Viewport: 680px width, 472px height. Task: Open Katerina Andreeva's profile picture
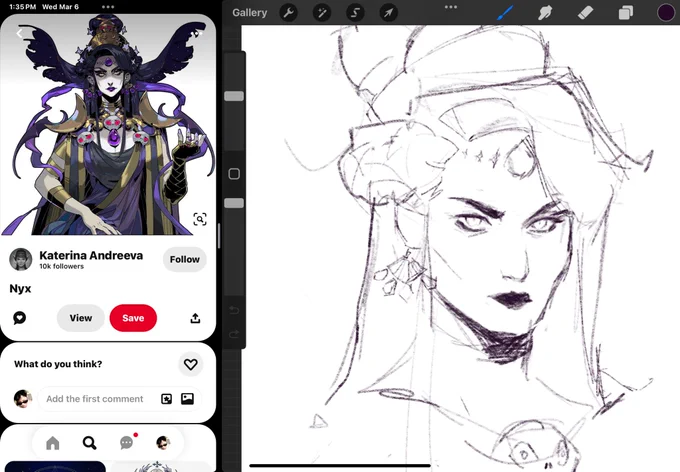click(20, 259)
